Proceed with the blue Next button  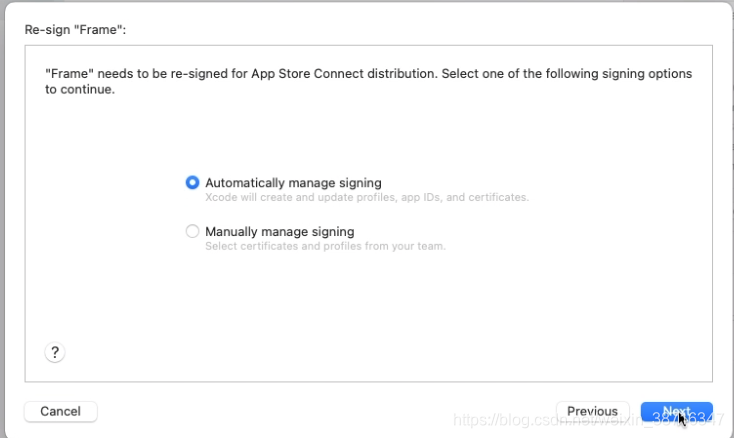[676, 411]
